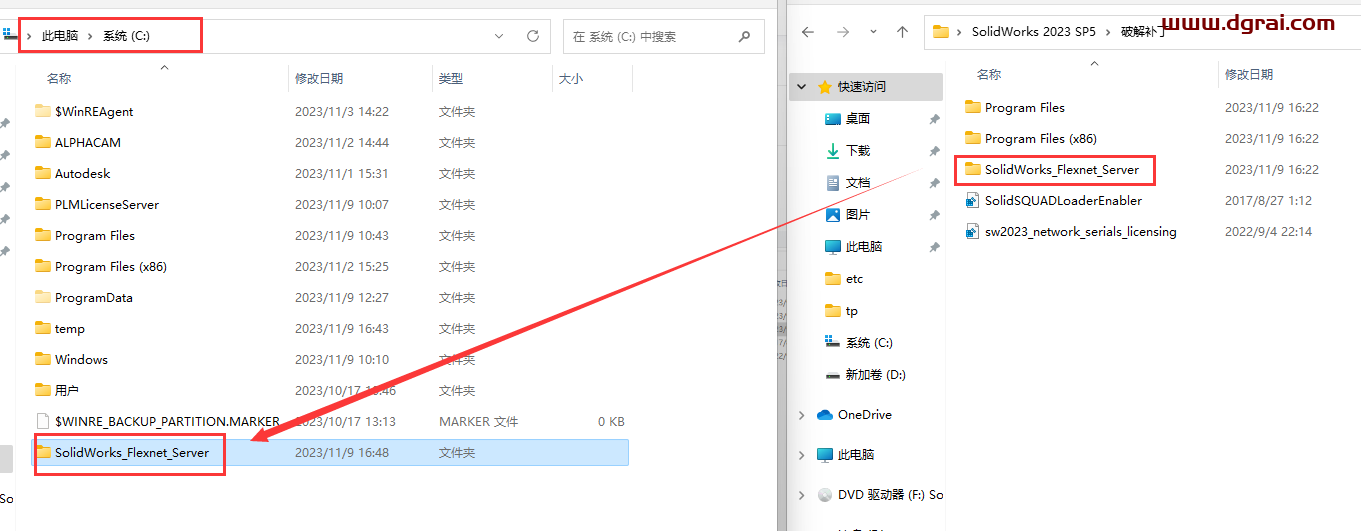Click date 2017/8/27 1:12 cell

tap(1268, 200)
